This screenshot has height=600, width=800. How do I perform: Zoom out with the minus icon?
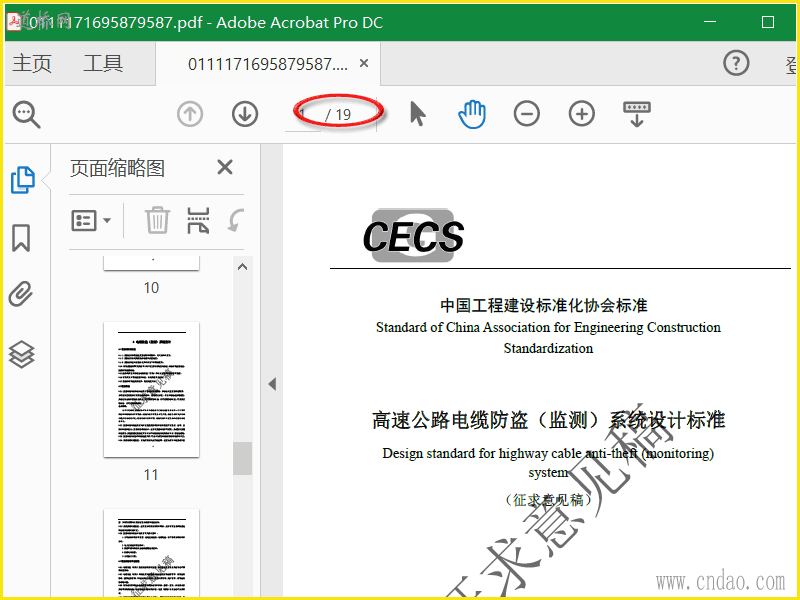[527, 114]
